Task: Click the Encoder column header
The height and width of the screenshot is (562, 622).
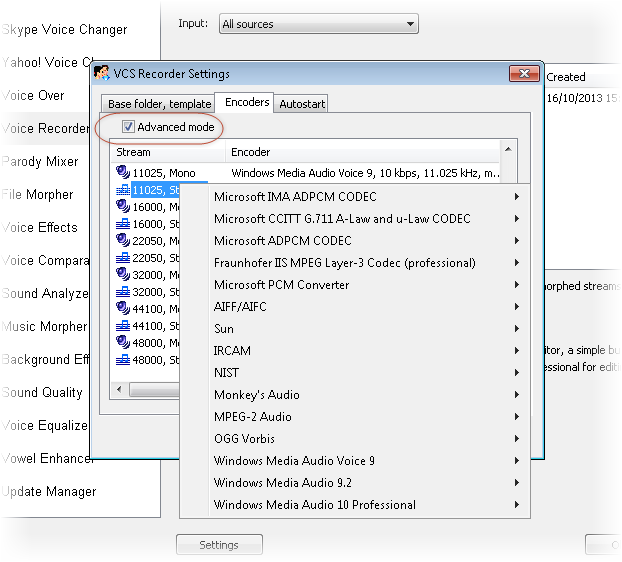Action: click(363, 152)
